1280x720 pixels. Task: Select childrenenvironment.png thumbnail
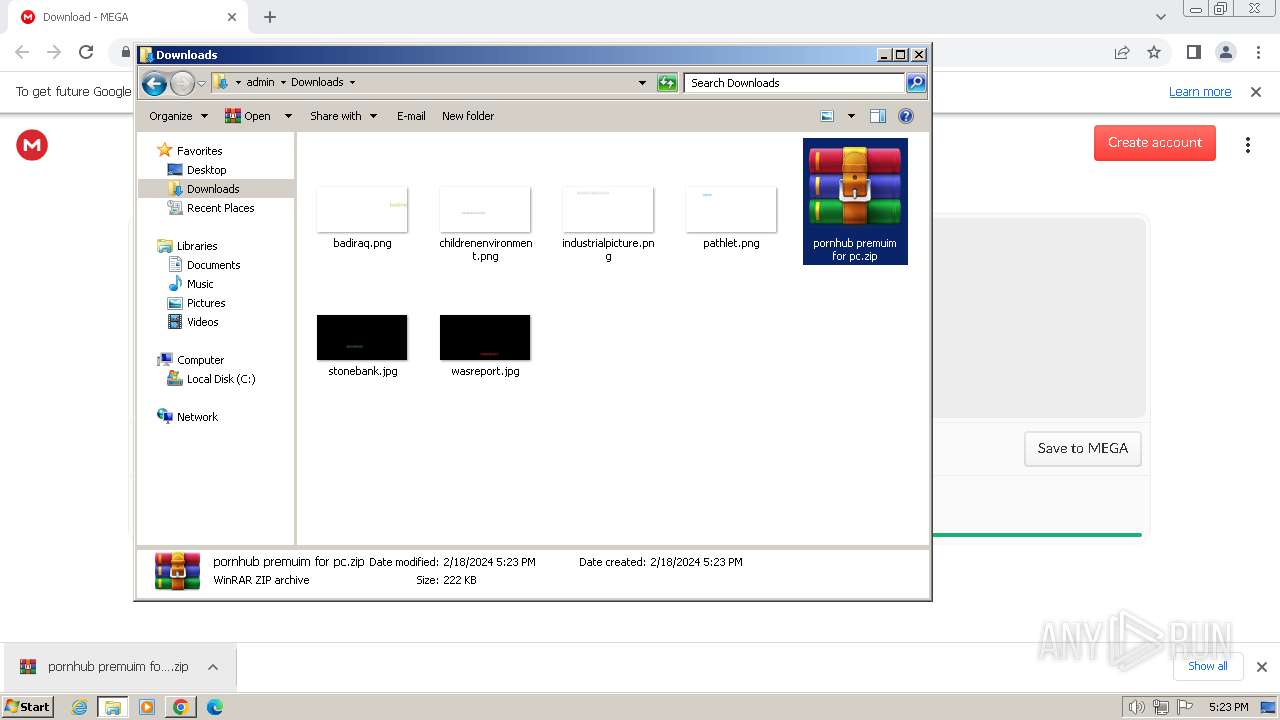(485, 208)
